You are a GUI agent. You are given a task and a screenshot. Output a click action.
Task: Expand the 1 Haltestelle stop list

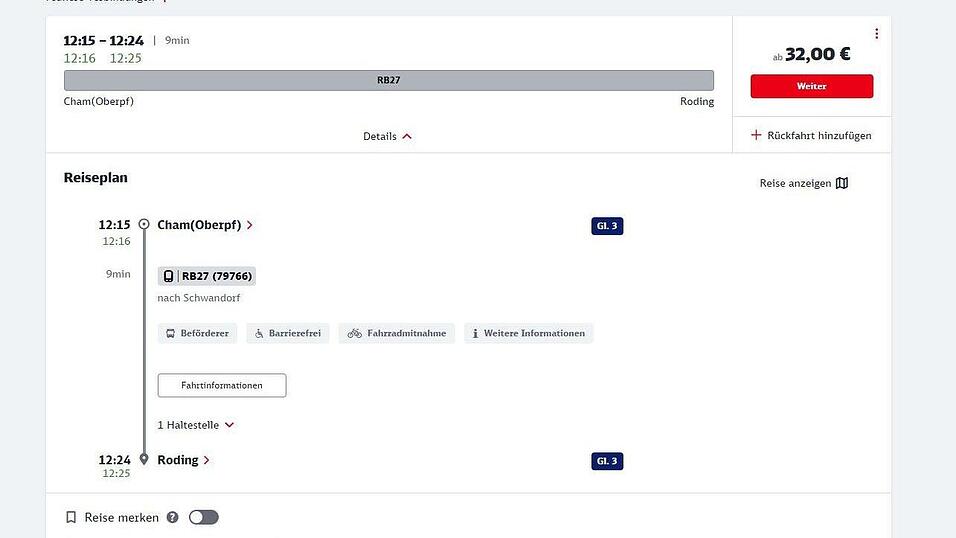point(196,425)
